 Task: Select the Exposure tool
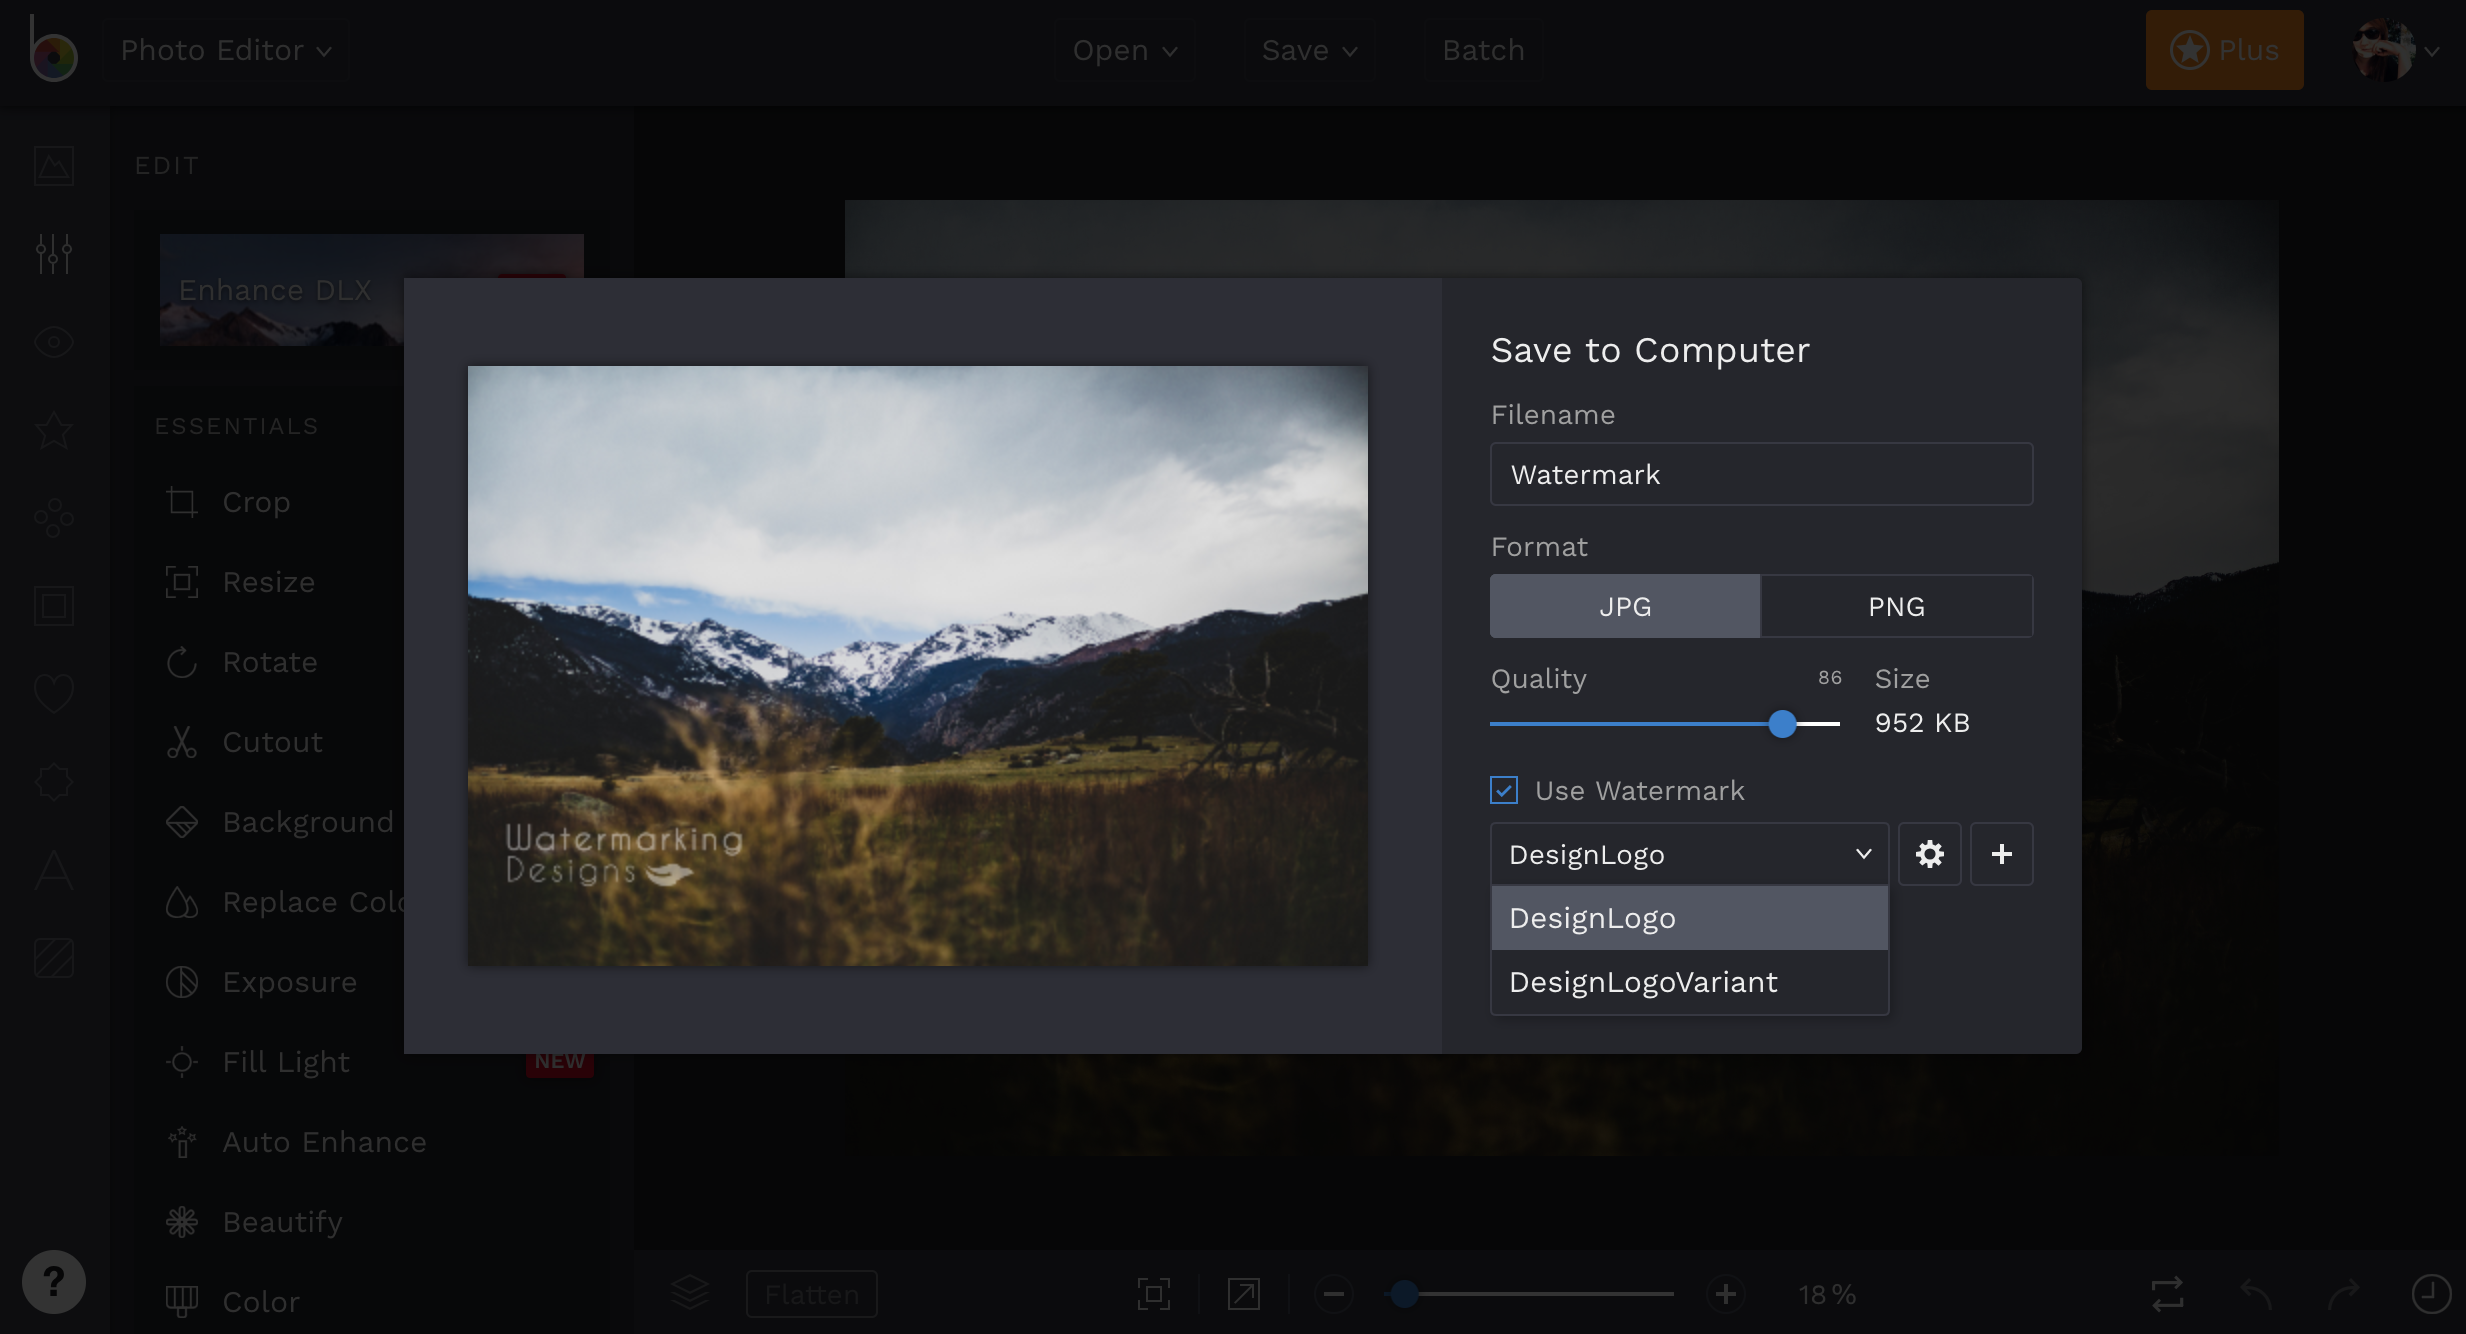click(261, 982)
